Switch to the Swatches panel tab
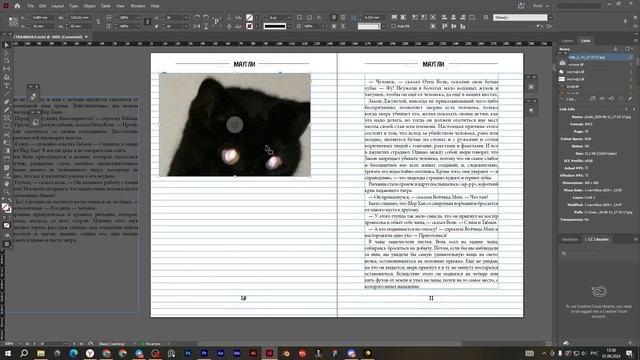This screenshot has width=640, height=360. [x=570, y=239]
